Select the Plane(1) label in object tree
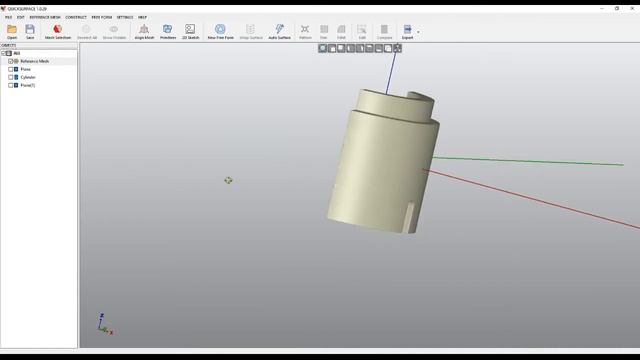Screen dimensions: 640x360 point(28,85)
